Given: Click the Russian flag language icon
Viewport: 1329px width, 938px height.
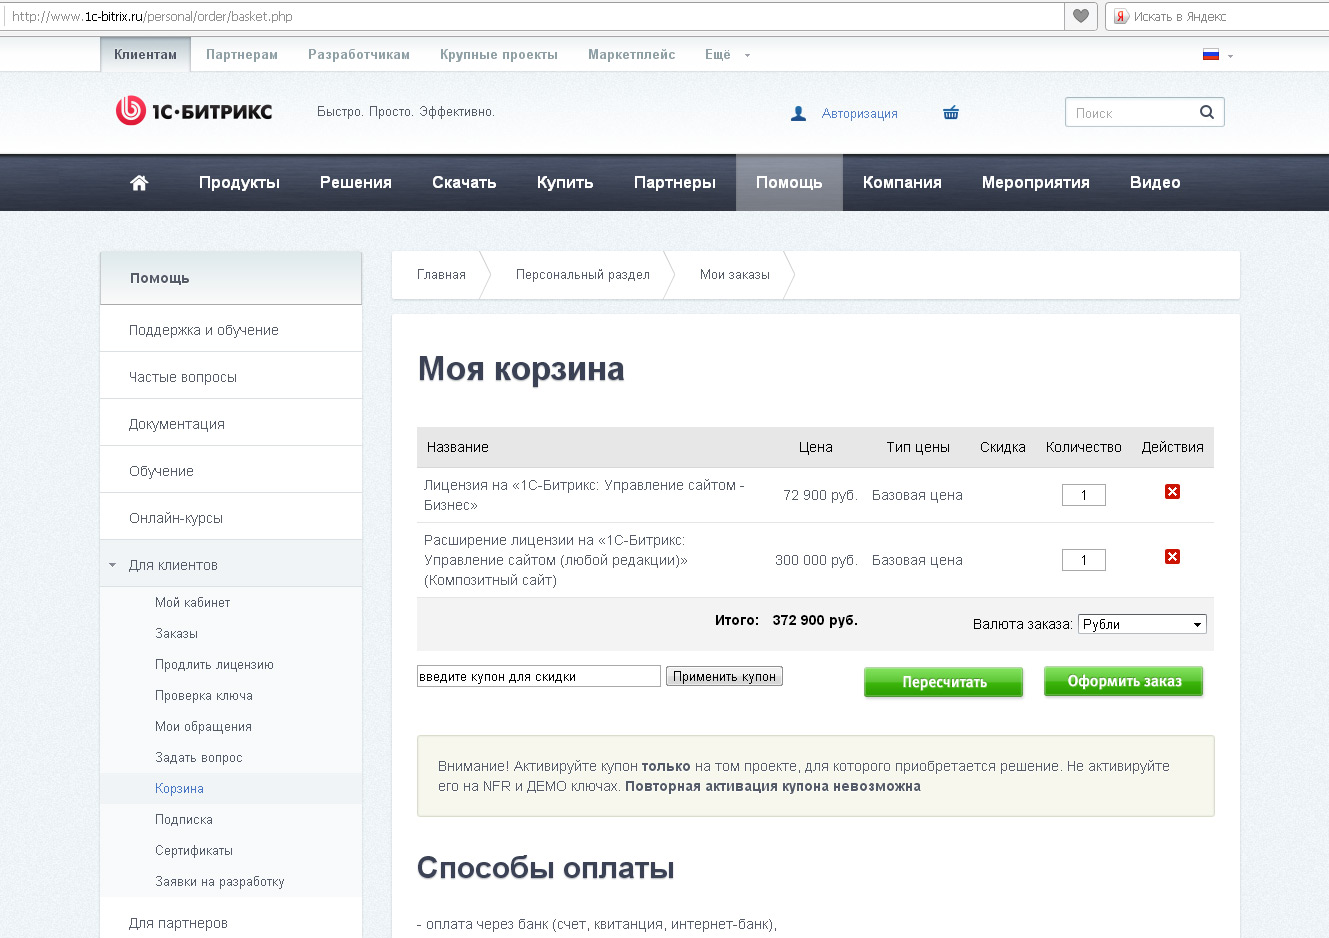Looking at the screenshot, I should tap(1211, 55).
